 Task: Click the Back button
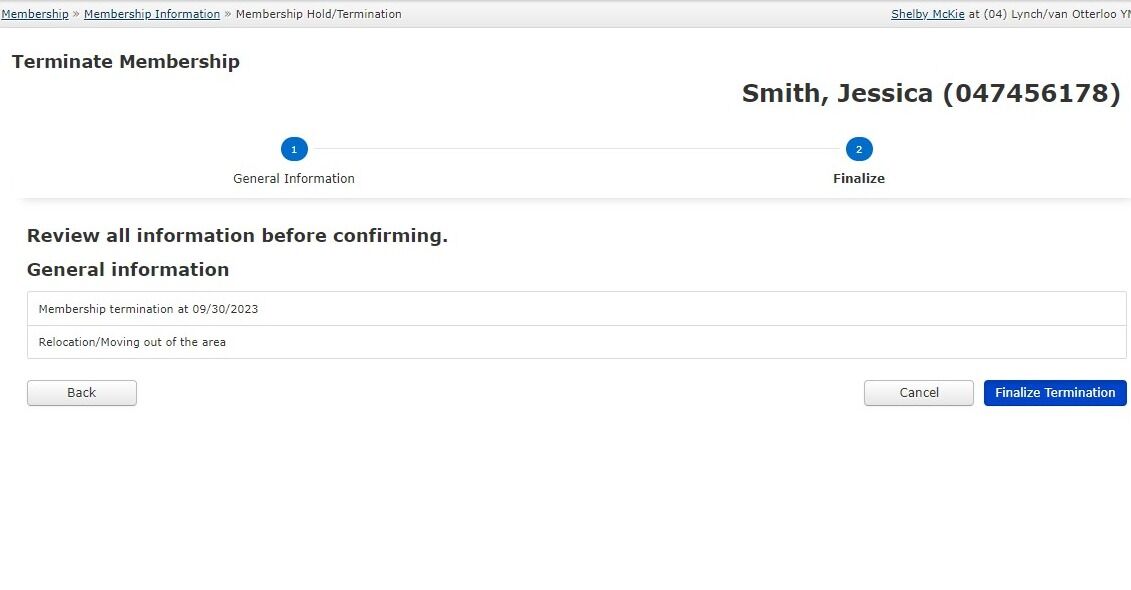pos(82,393)
